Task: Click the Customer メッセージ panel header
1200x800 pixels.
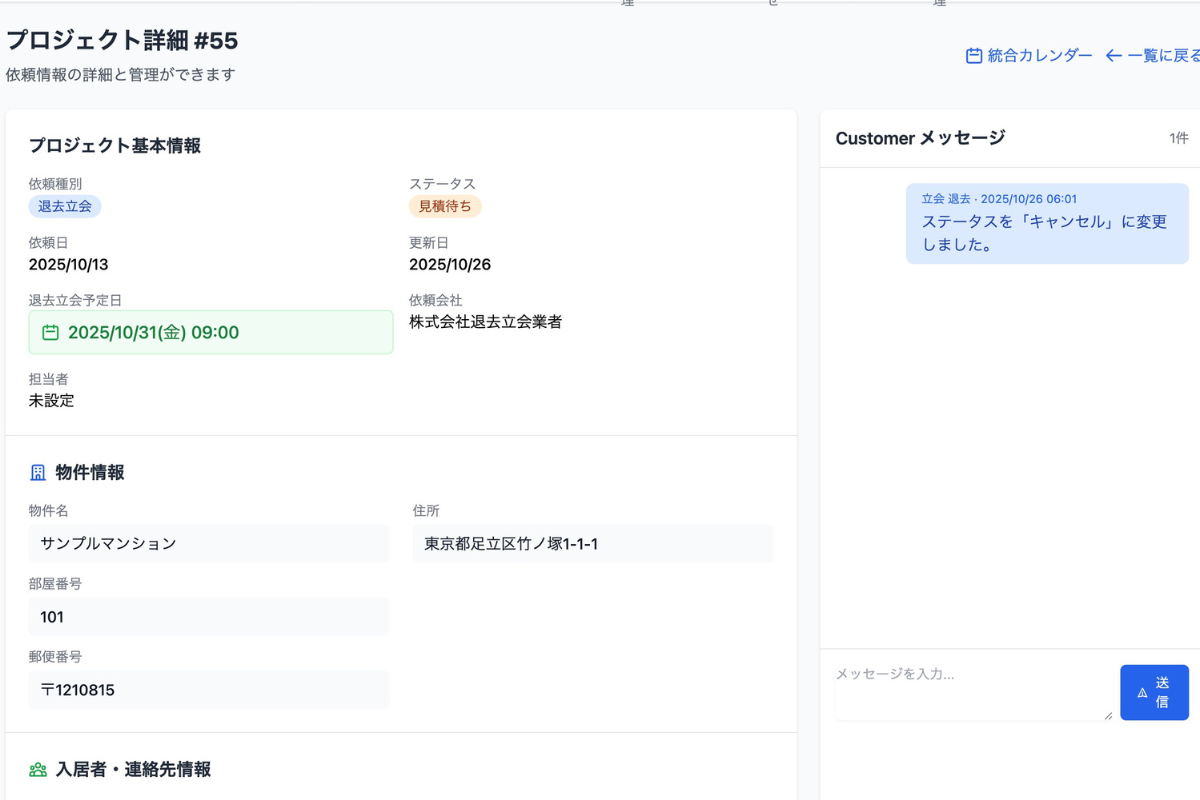Action: [x=918, y=138]
